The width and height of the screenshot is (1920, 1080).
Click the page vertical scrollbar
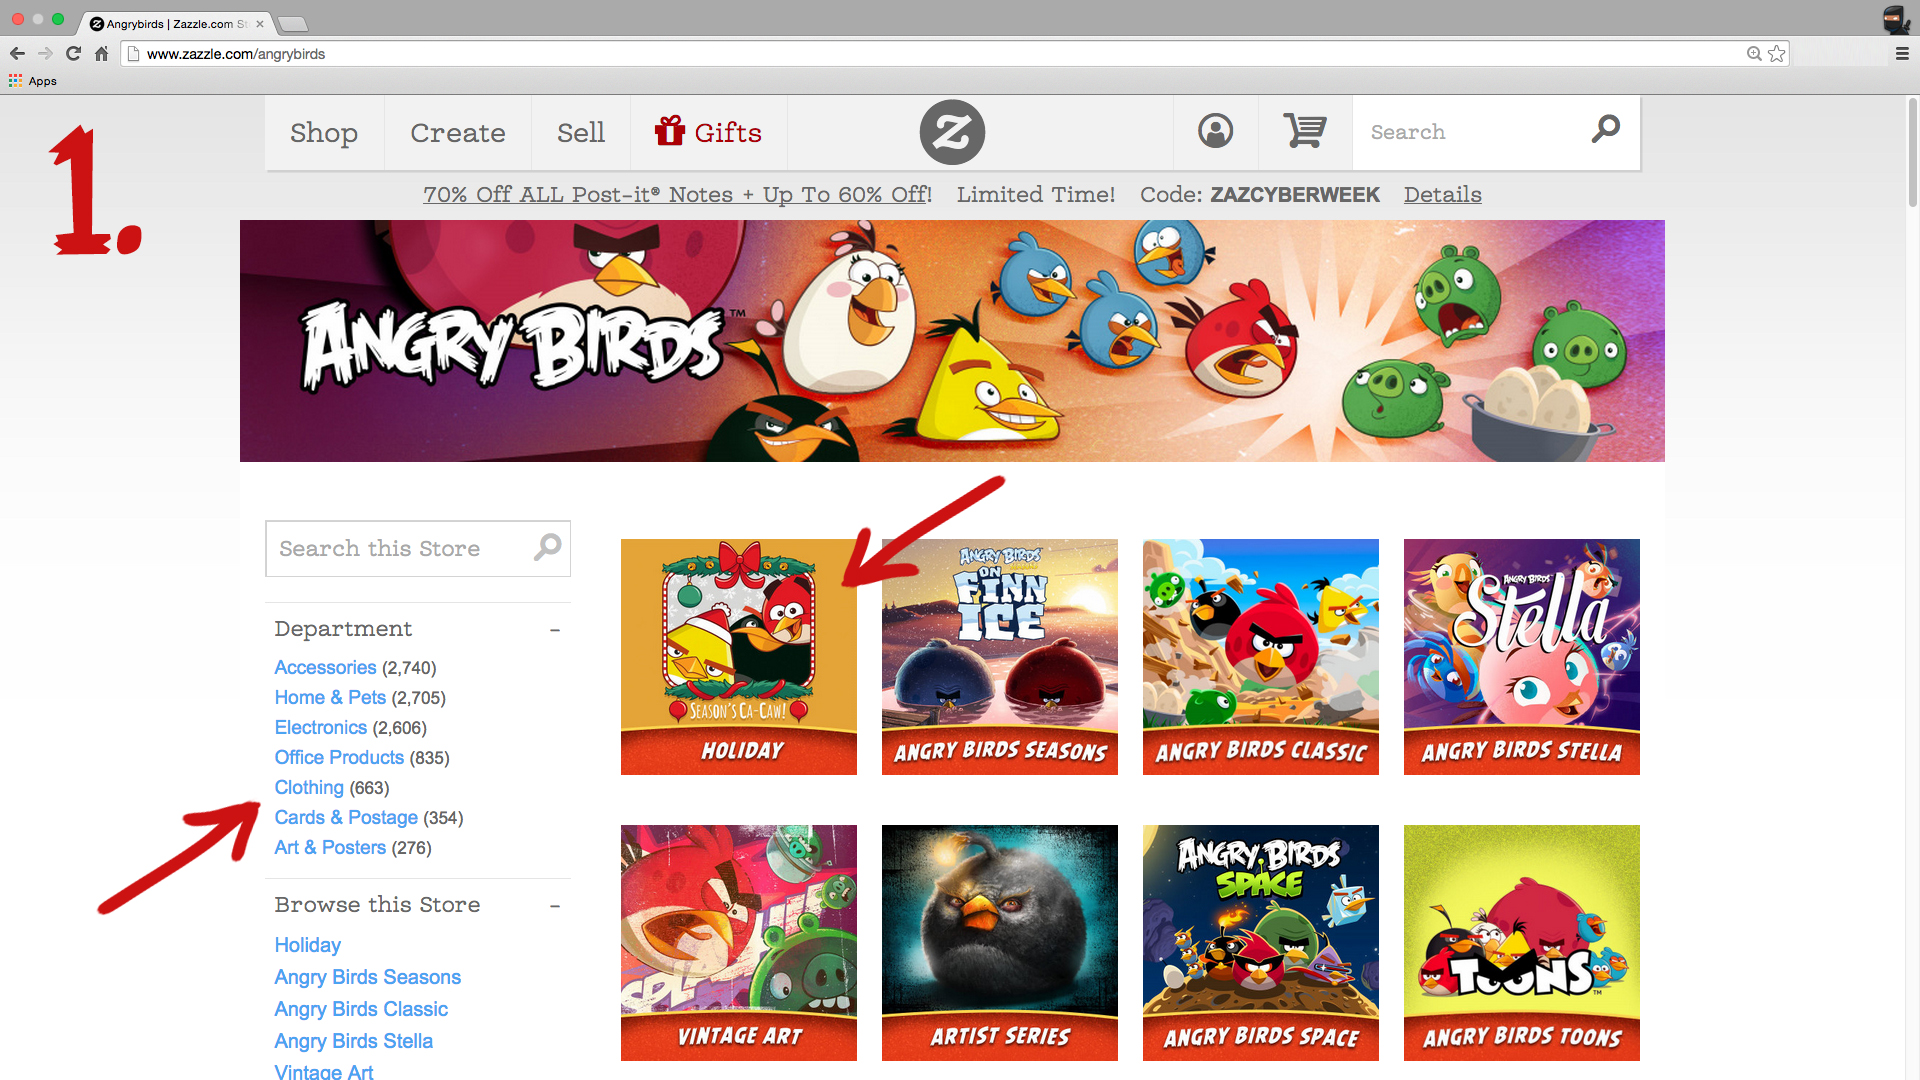[x=1911, y=152]
